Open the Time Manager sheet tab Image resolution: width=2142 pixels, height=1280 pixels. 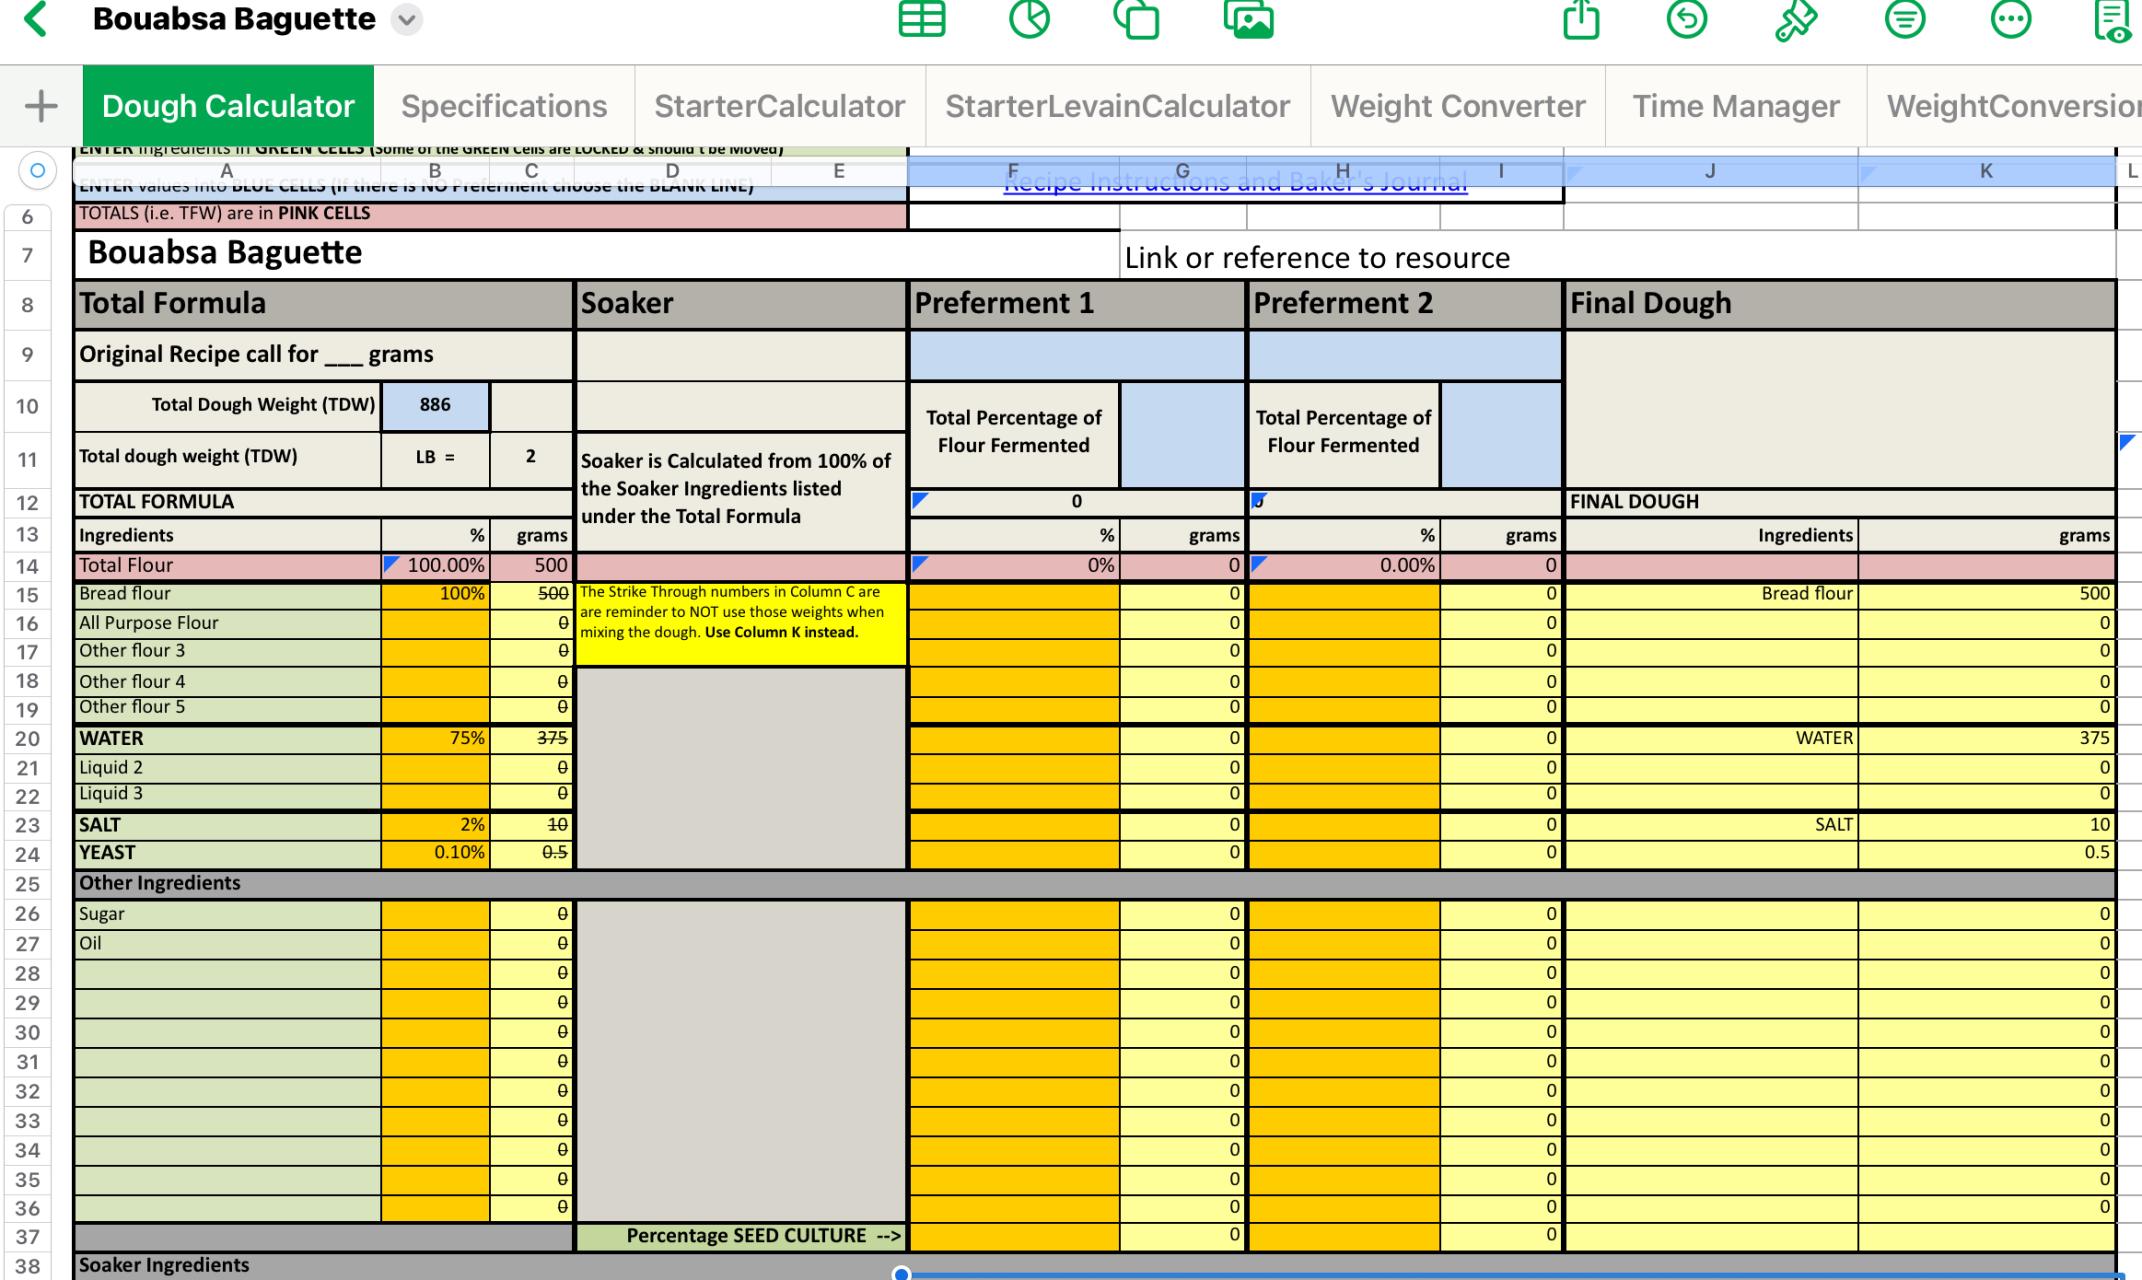1735,106
